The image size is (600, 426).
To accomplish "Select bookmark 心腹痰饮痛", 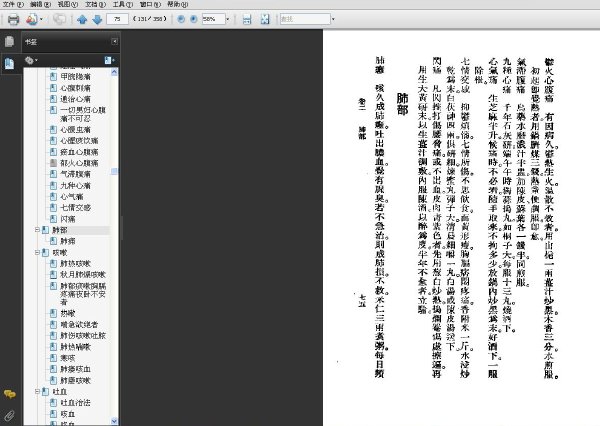I will 79,140.
